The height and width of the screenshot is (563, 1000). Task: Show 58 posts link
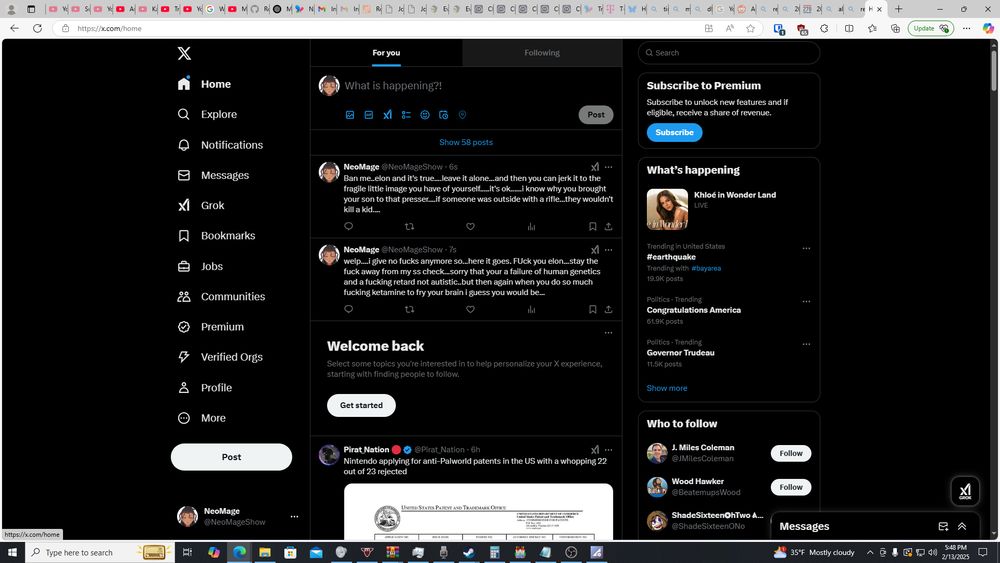pyautogui.click(x=466, y=142)
